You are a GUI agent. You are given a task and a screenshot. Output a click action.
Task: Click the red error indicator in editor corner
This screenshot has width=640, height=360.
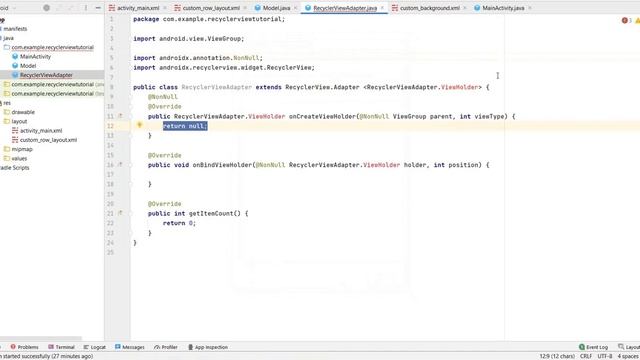click(624, 20)
